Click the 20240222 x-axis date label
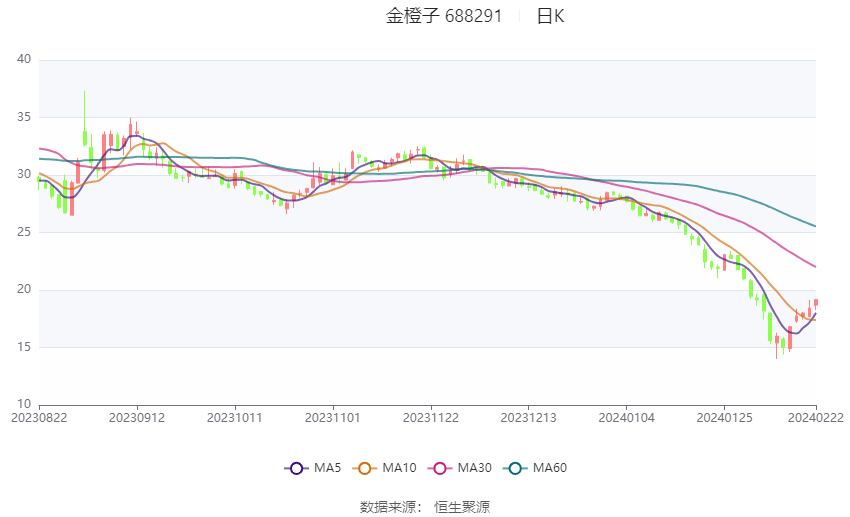 tap(815, 418)
